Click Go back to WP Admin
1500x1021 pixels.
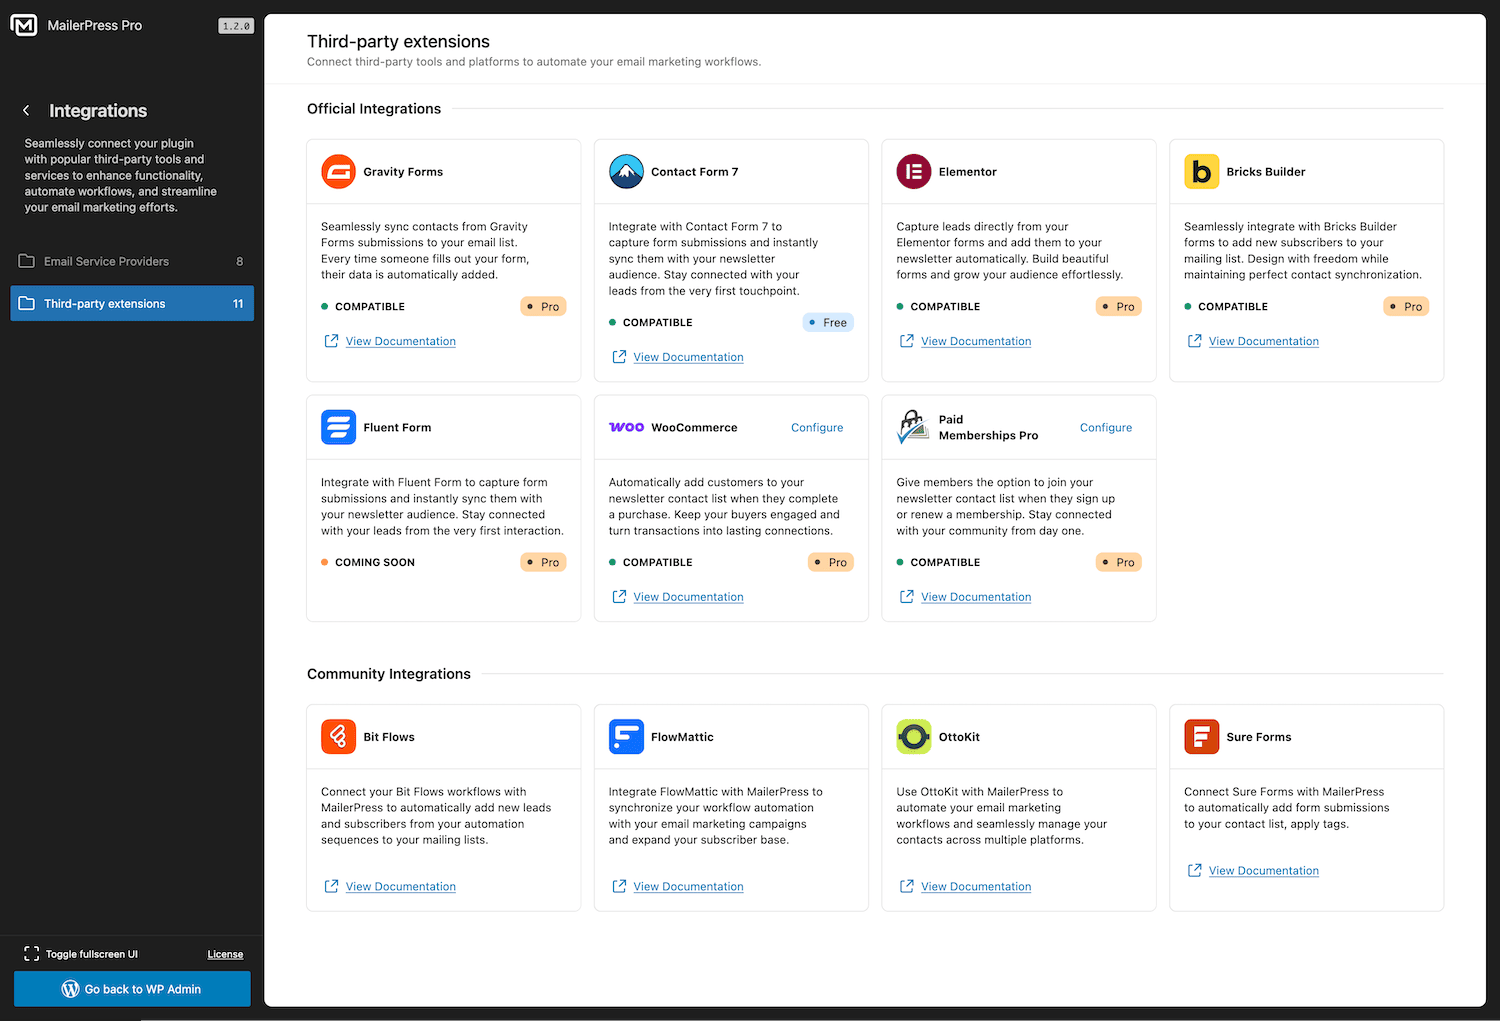(131, 989)
